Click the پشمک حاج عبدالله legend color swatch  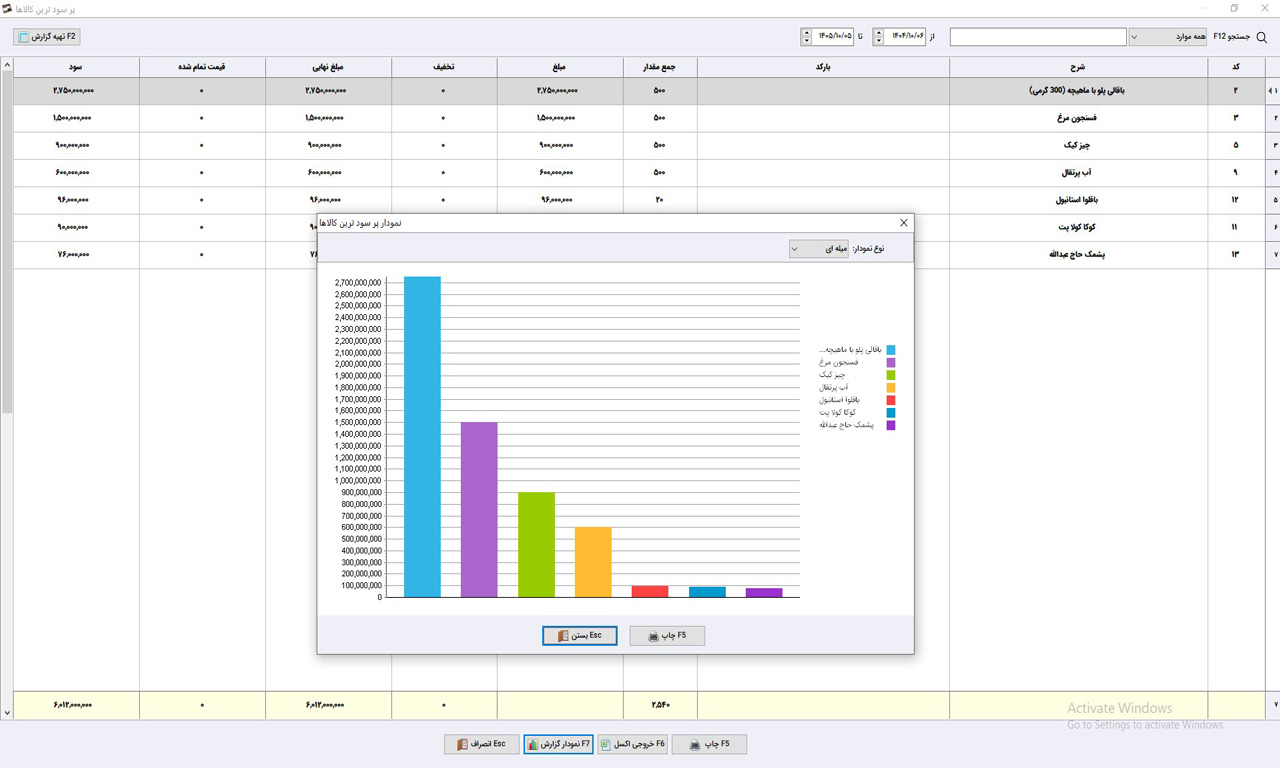tap(891, 425)
